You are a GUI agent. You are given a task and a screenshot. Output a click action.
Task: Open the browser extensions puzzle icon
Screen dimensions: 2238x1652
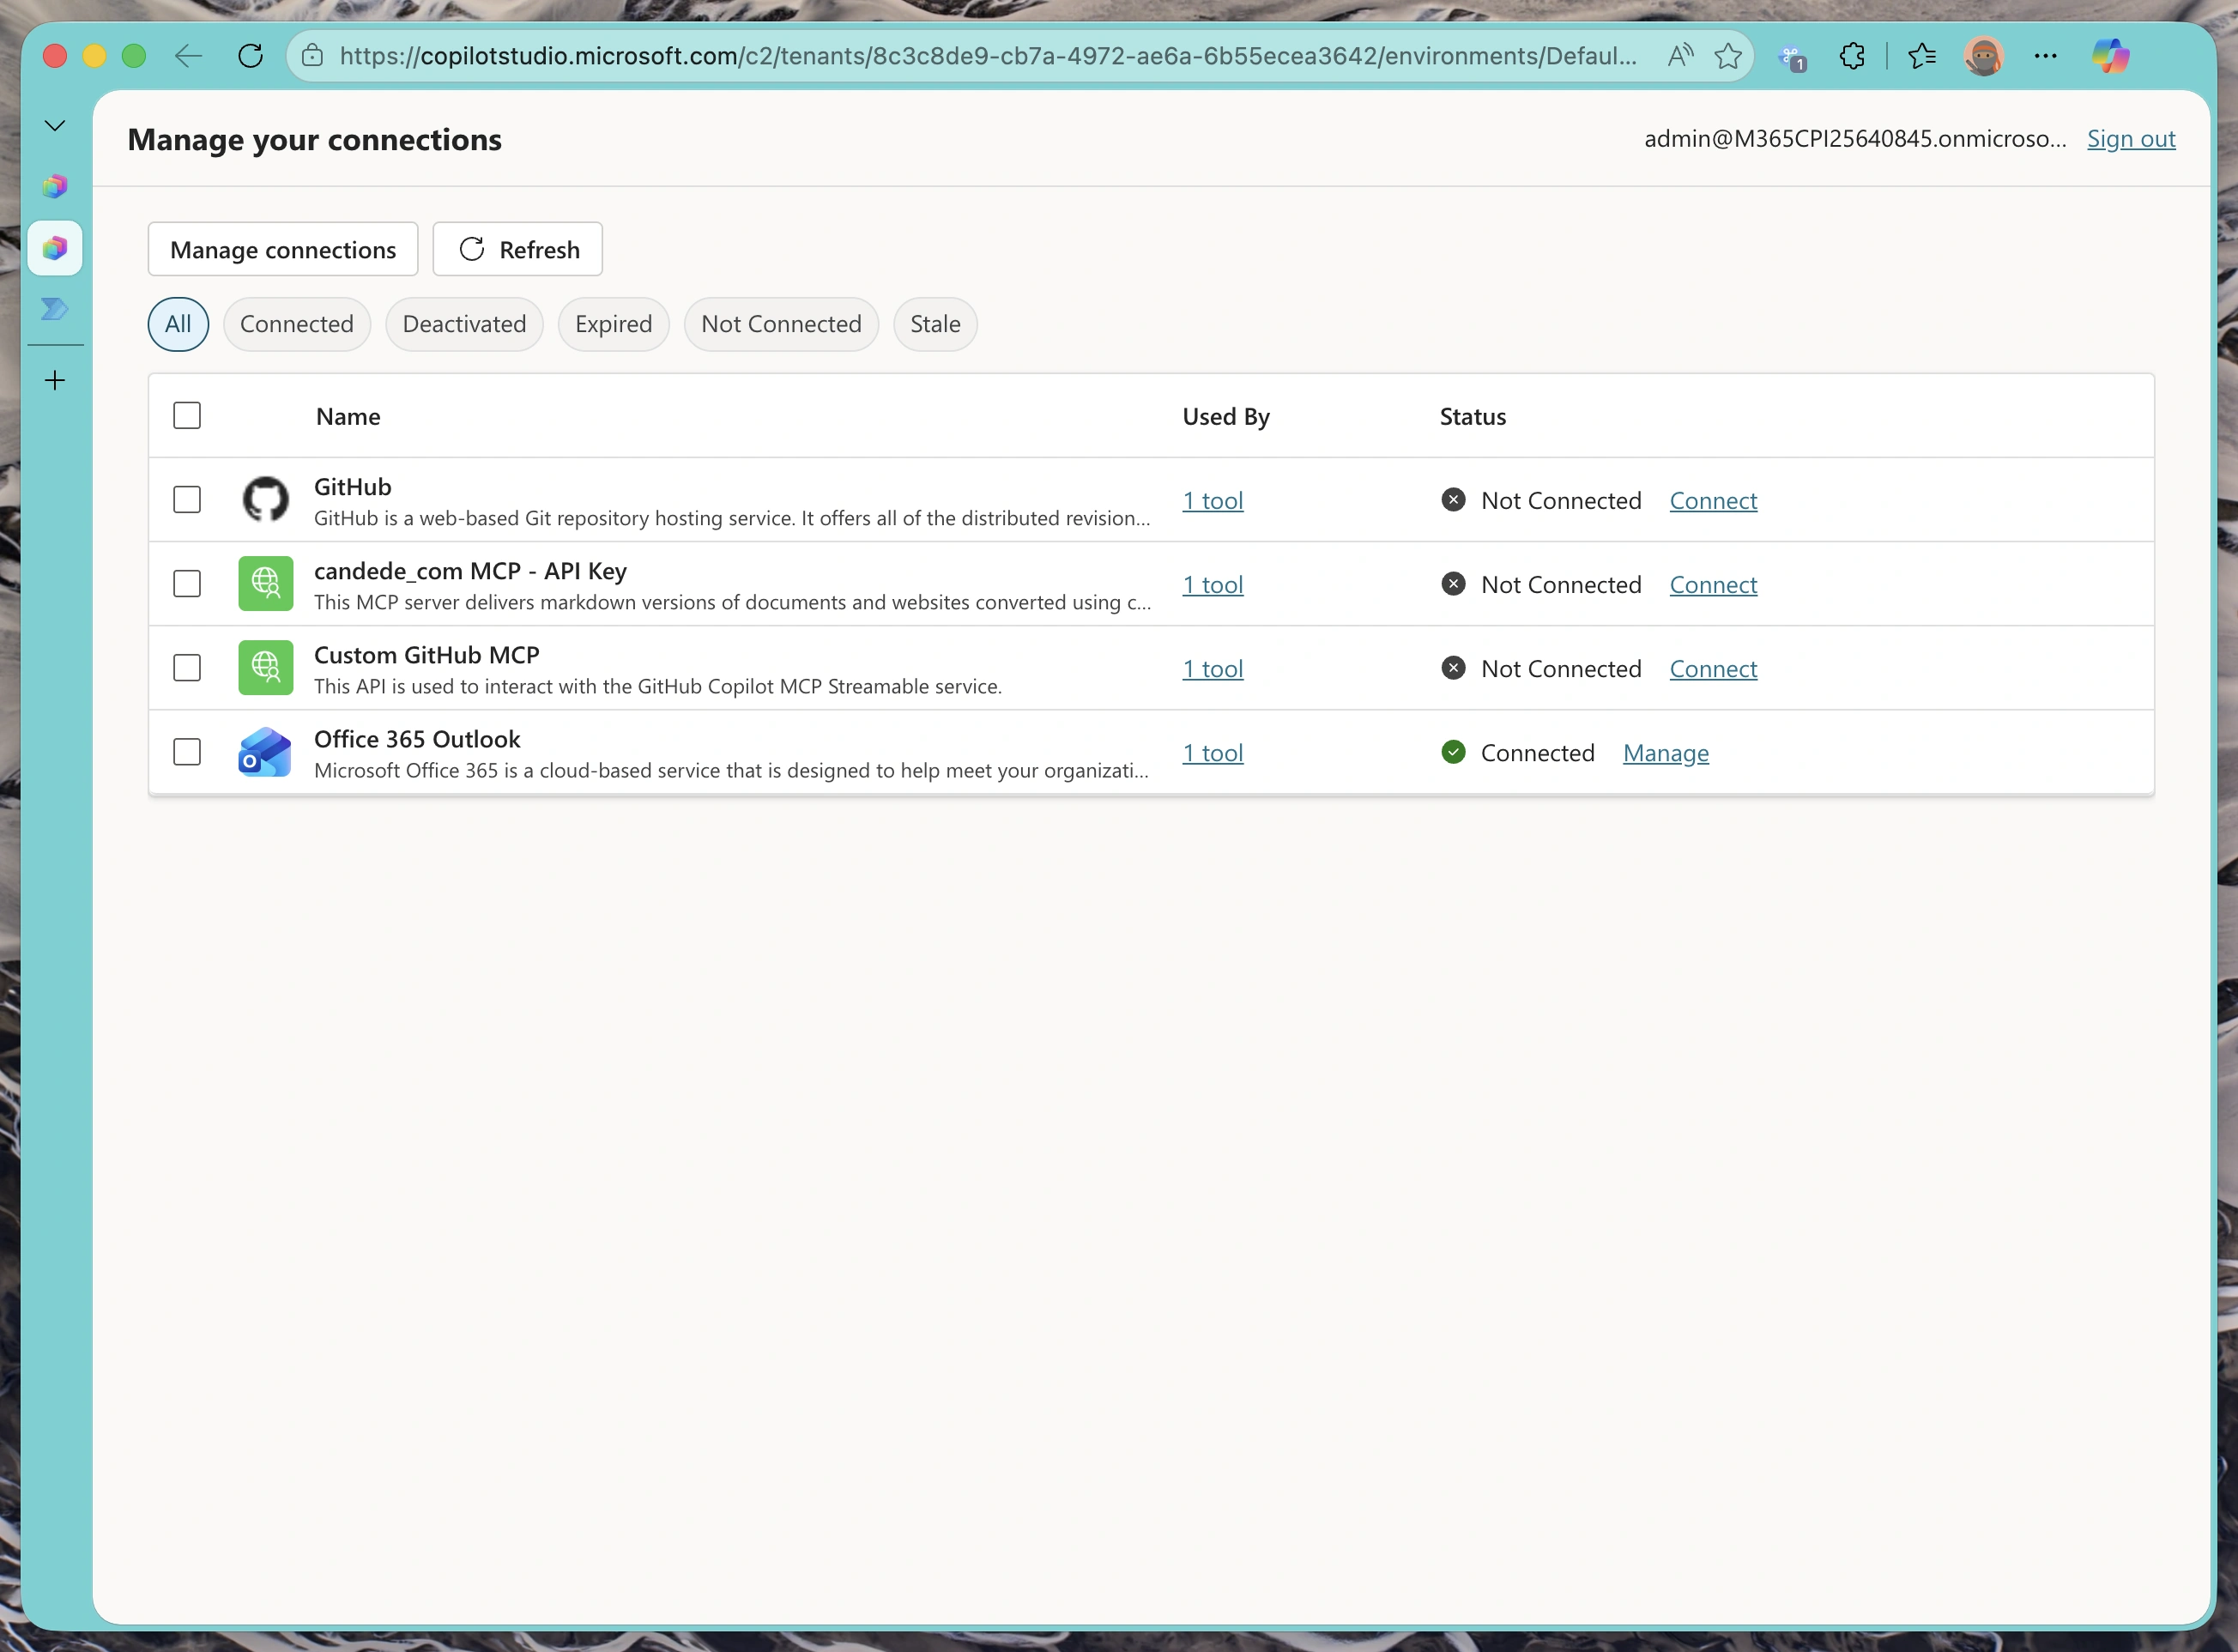[x=1852, y=56]
